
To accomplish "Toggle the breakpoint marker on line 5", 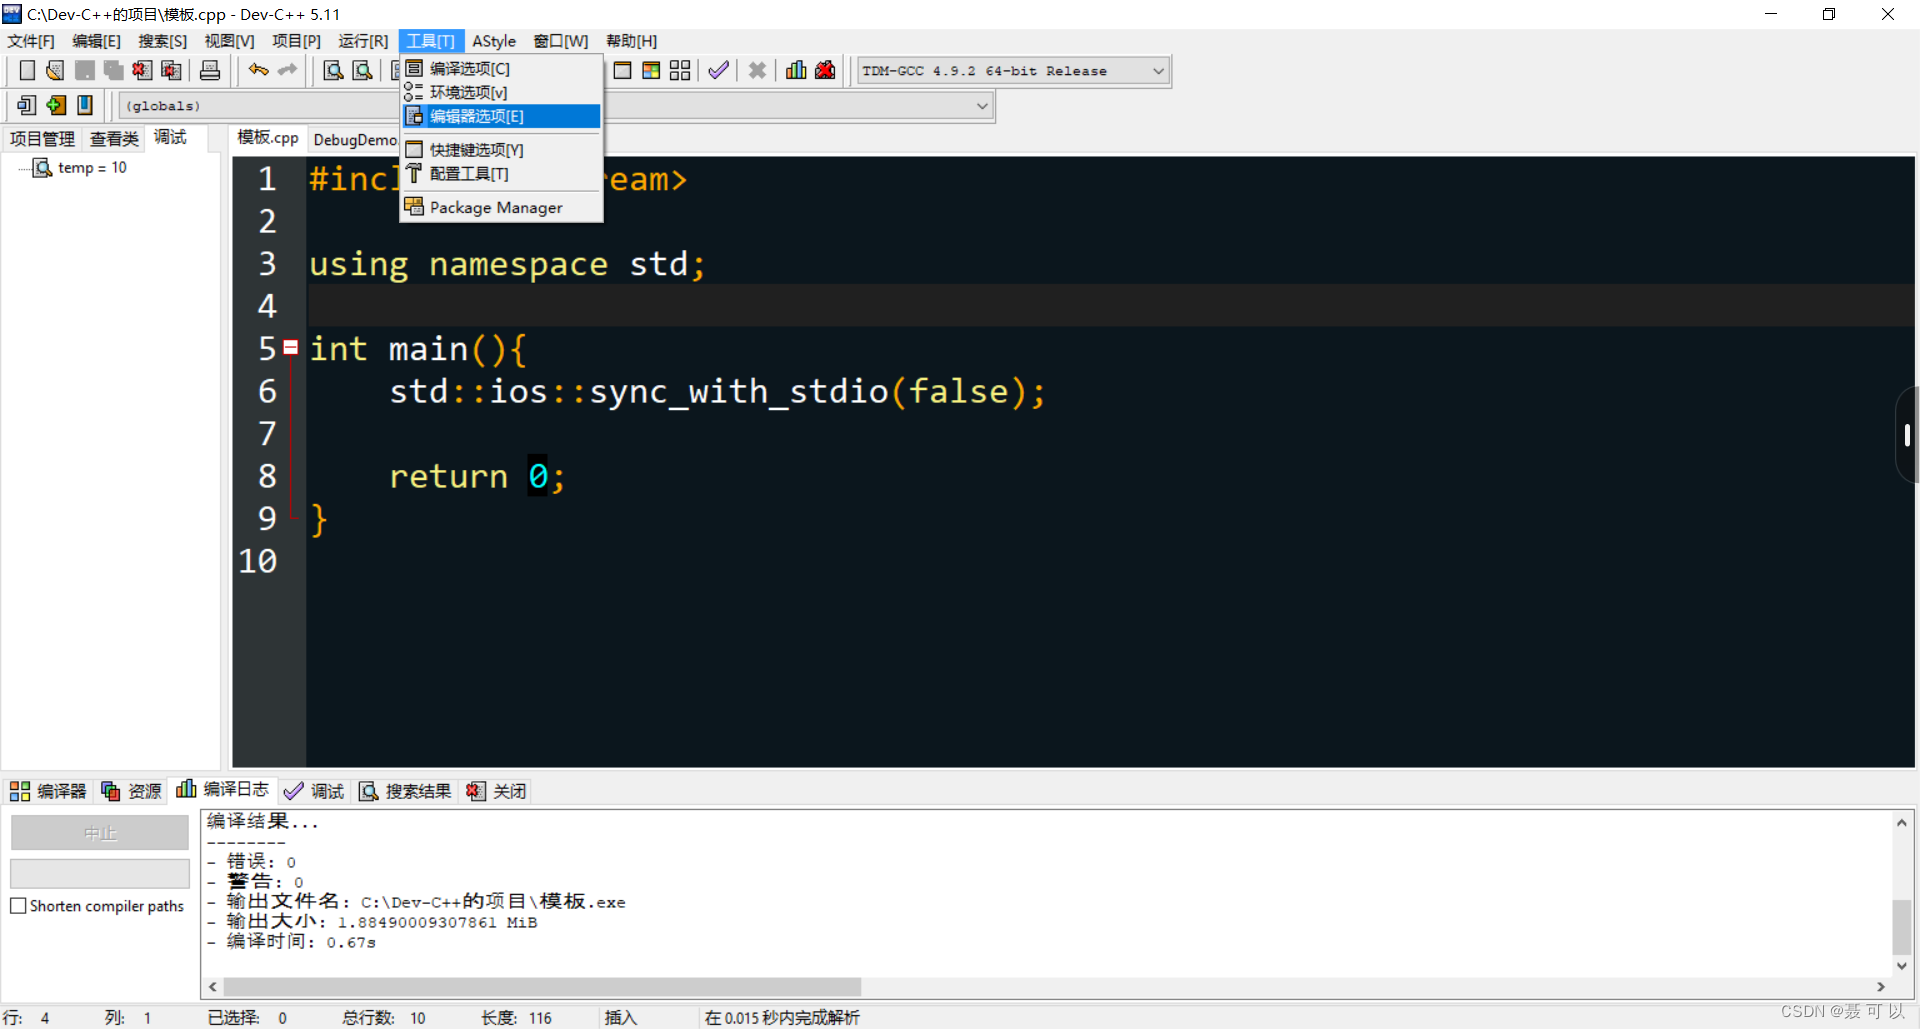I will tap(290, 347).
